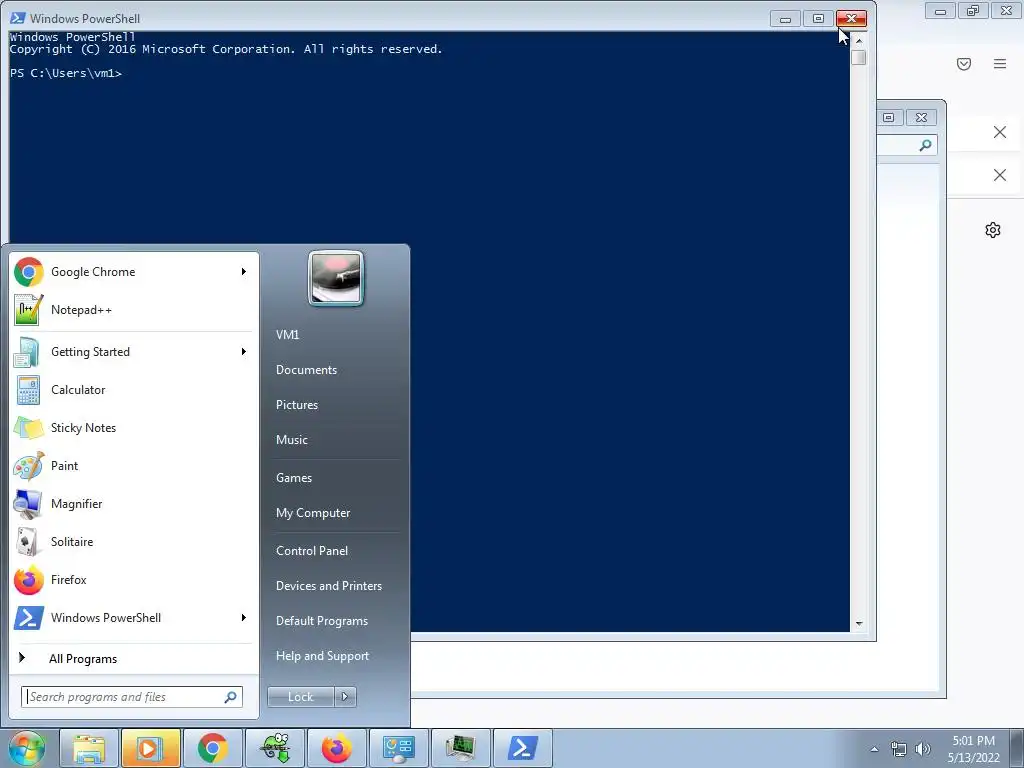Screen dimensions: 1024x768
Task: Open the device monitor taskbar icon
Action: (x=460, y=748)
